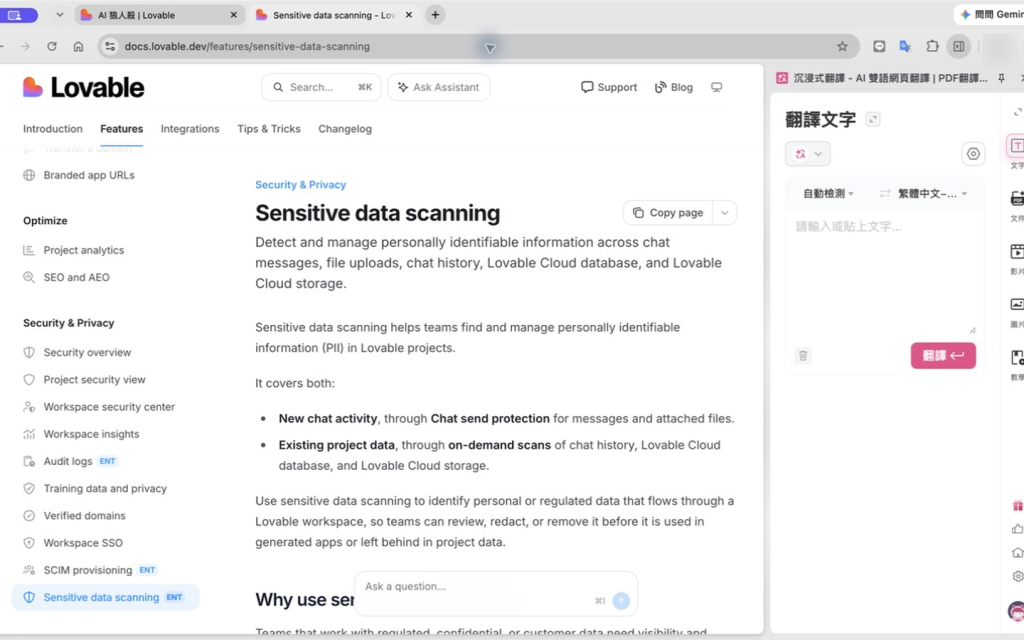Image resolution: width=1024 pixels, height=640 pixels.
Task: Open the tab search chevron in tab strip
Action: 59,14
